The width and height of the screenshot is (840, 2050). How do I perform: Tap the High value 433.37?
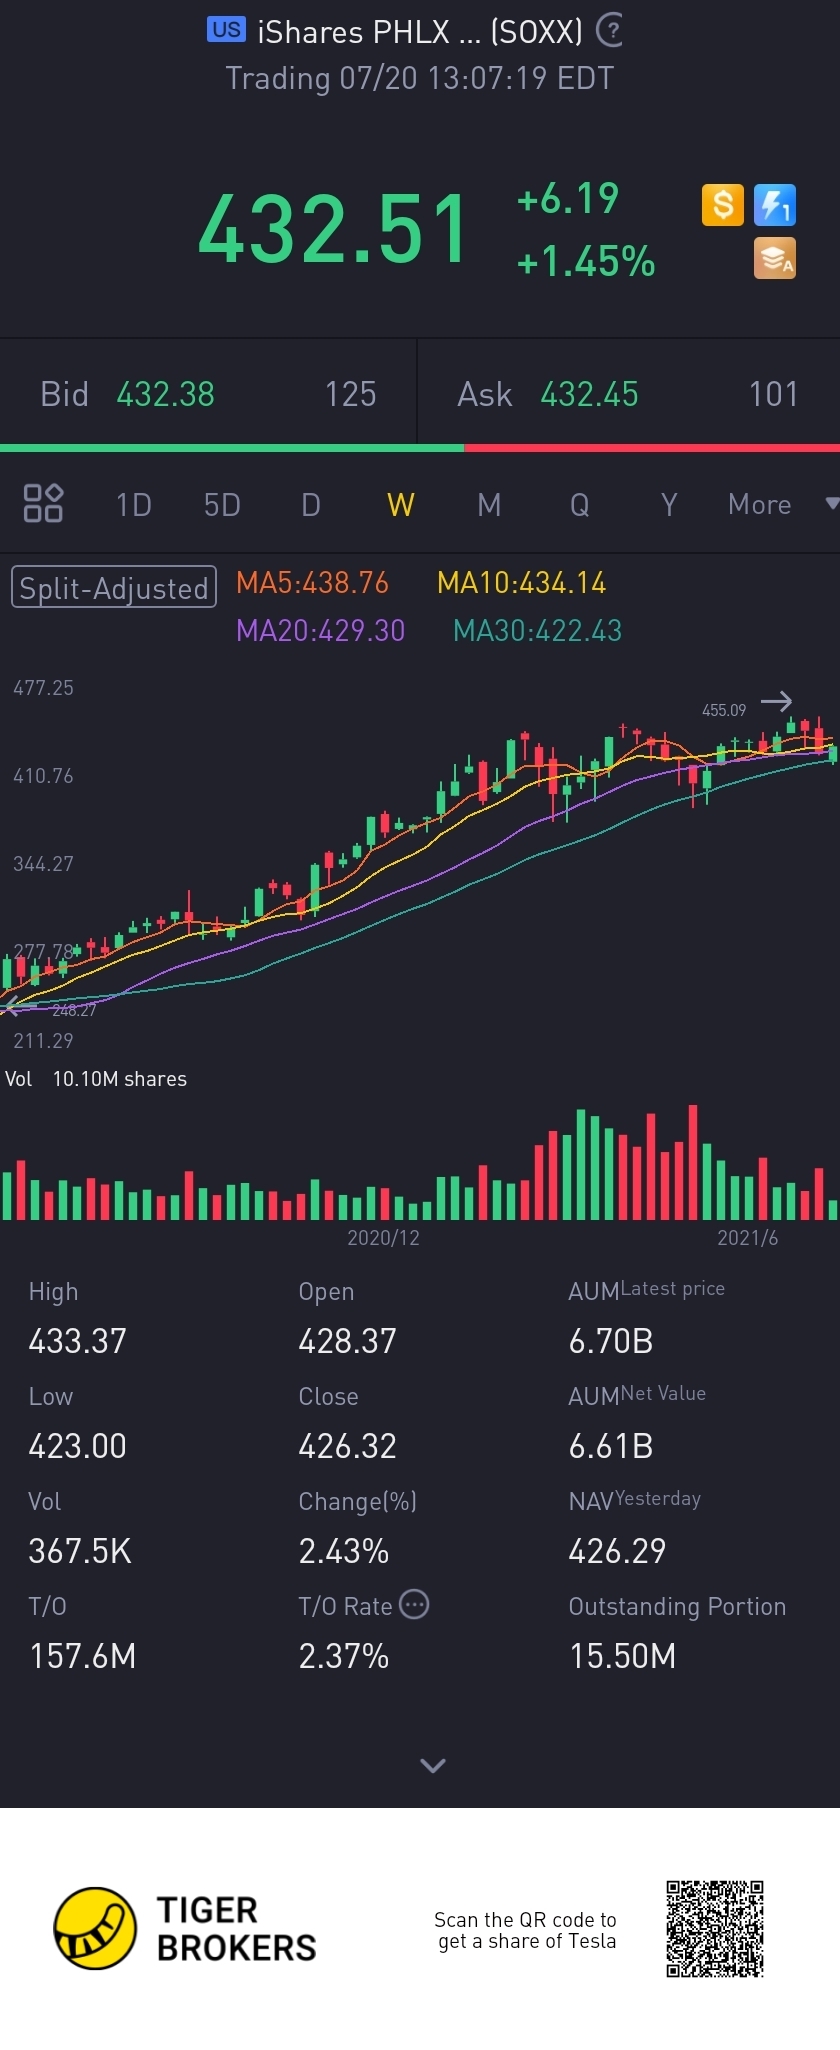77,1341
